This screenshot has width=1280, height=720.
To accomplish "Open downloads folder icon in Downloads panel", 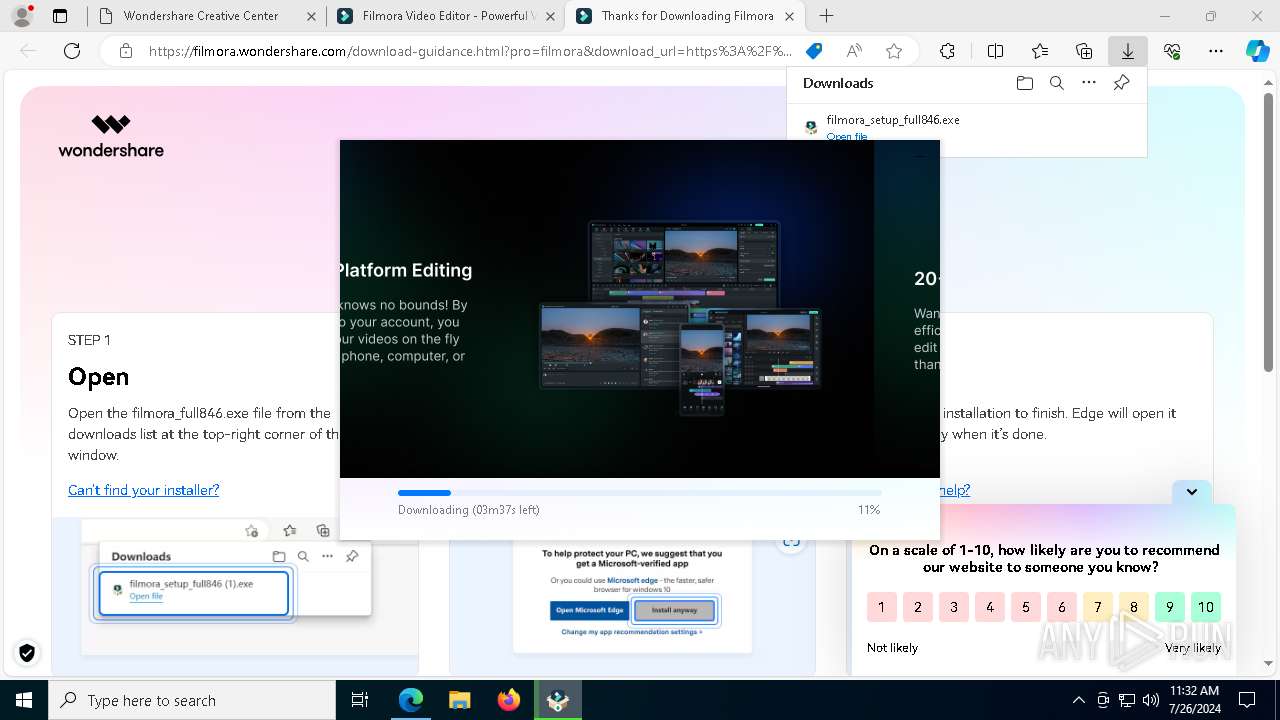I will 1024,83.
